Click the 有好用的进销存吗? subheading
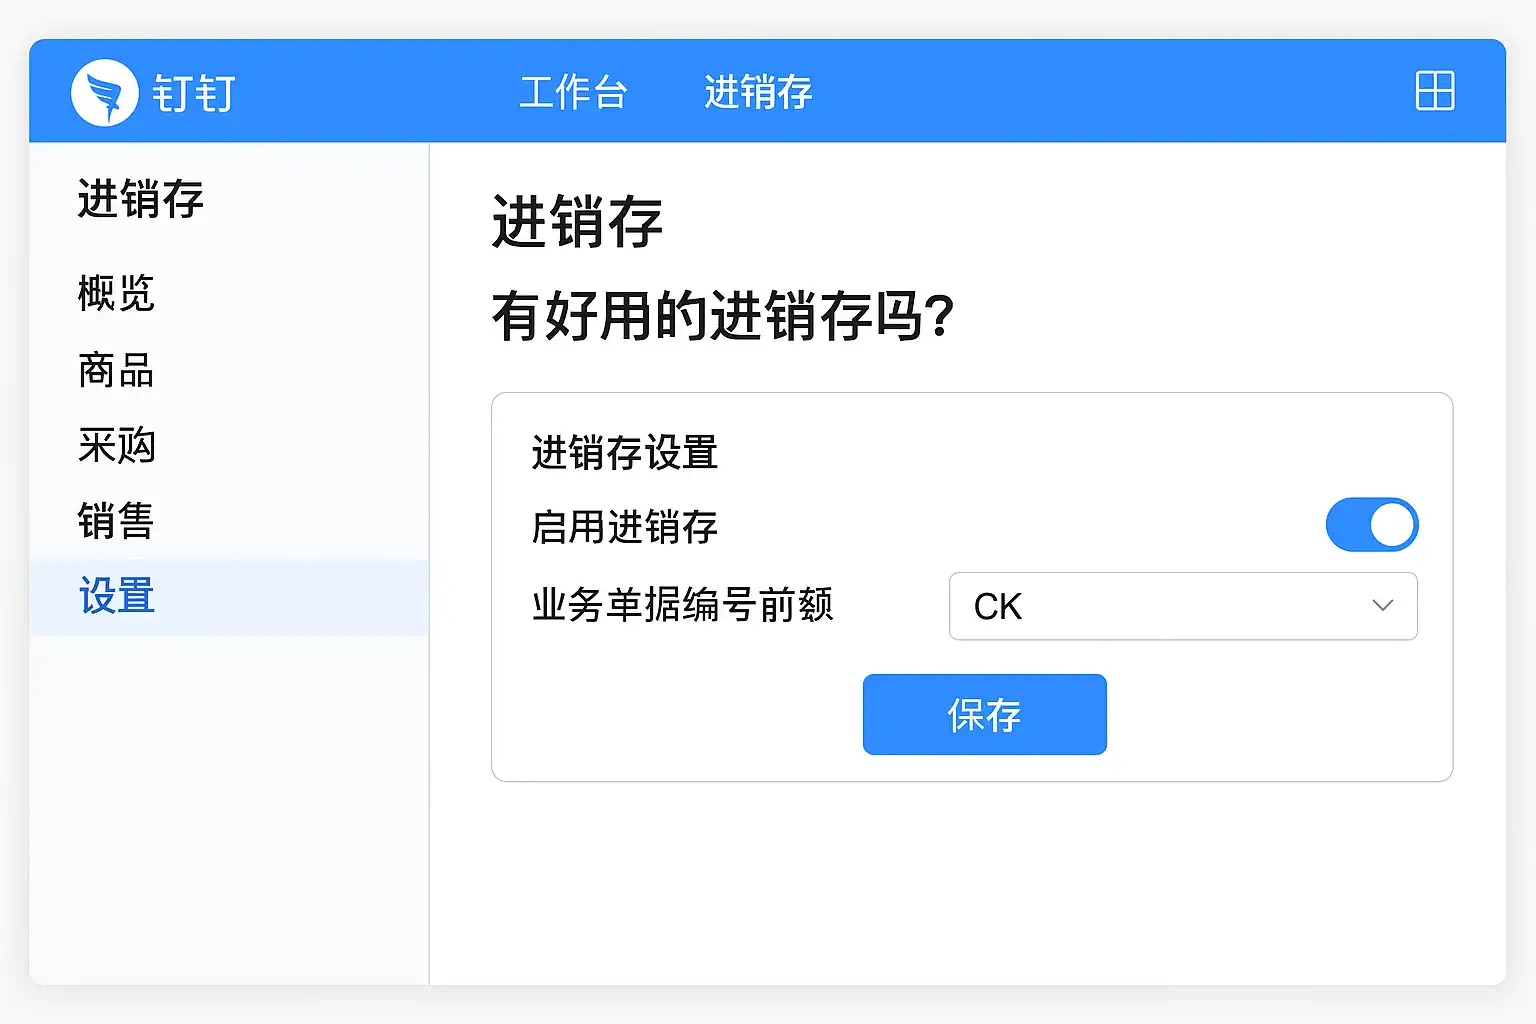Screen dimensions: 1536x1024 tap(723, 317)
